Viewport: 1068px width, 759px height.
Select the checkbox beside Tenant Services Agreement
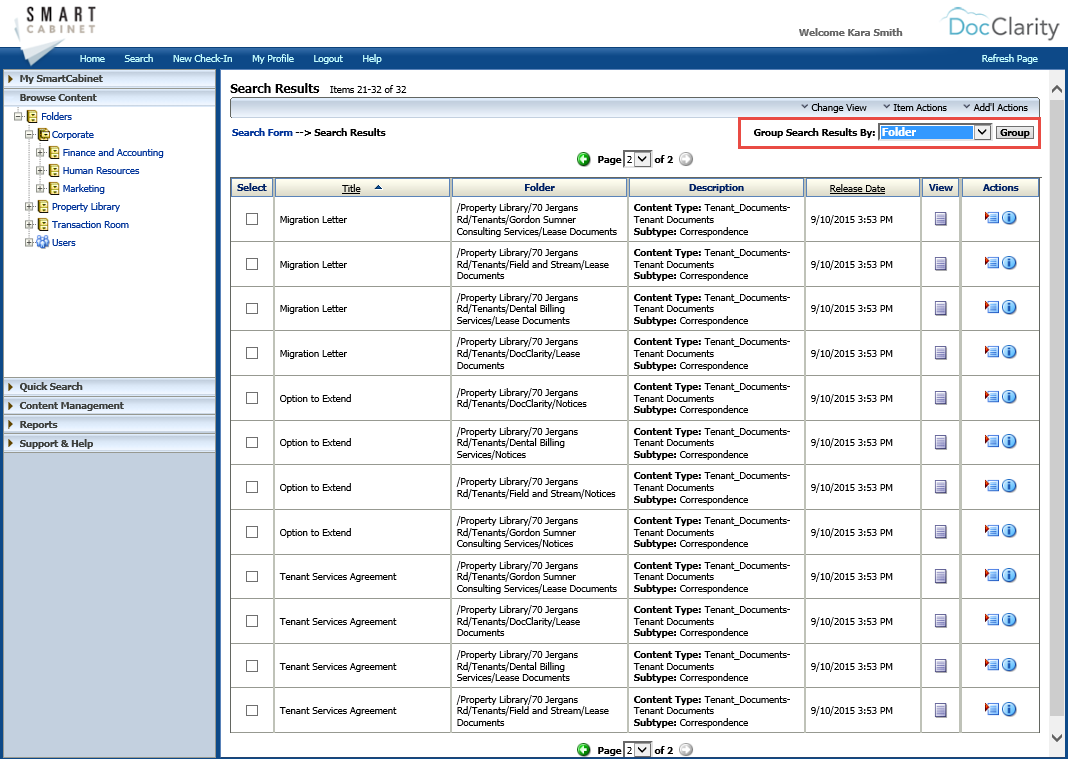click(251, 575)
